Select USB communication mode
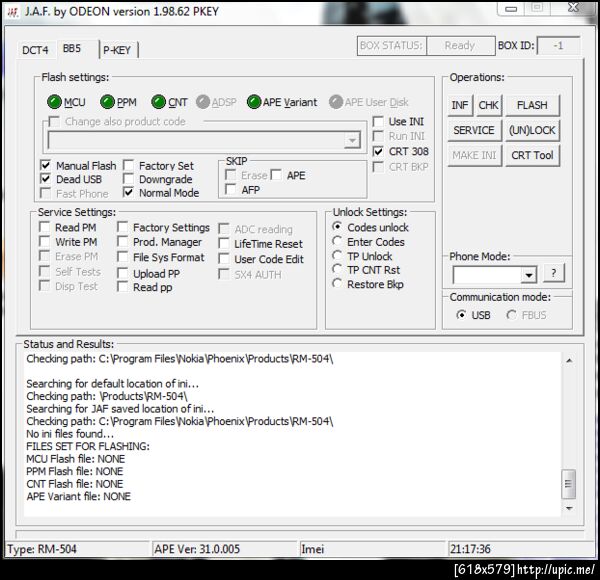Viewport: 600px width, 580px height. [461, 314]
